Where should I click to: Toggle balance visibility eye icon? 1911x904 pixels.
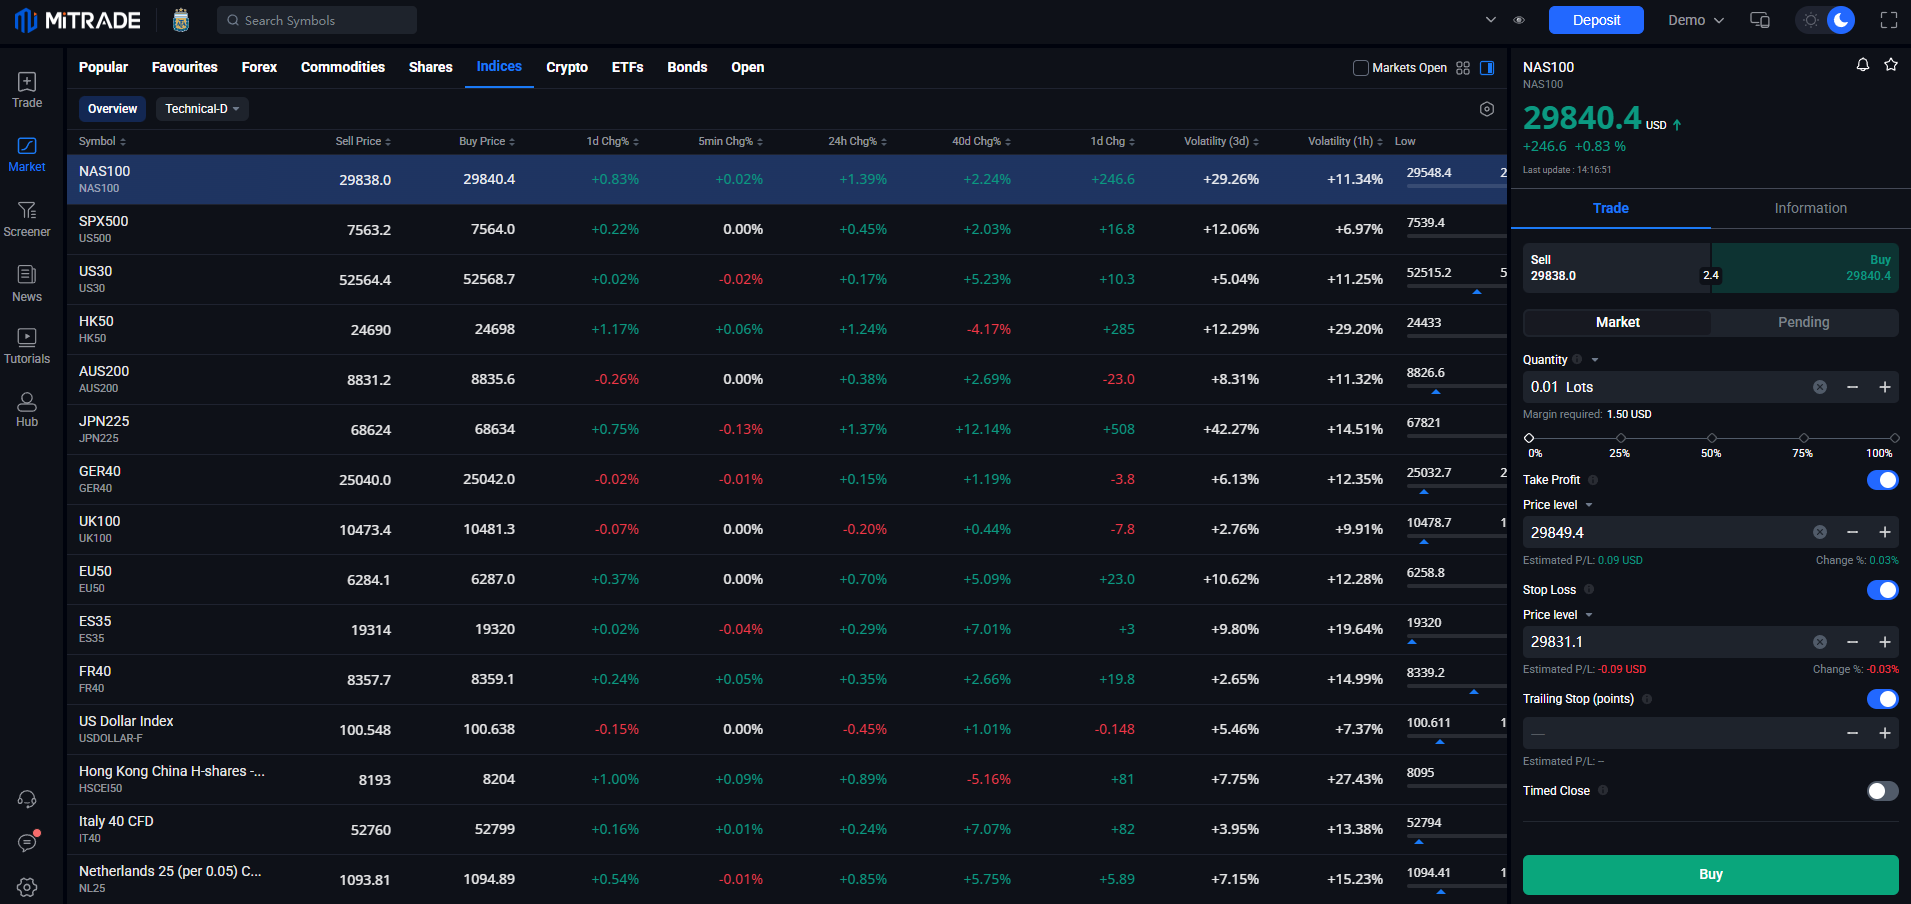pyautogui.click(x=1519, y=20)
